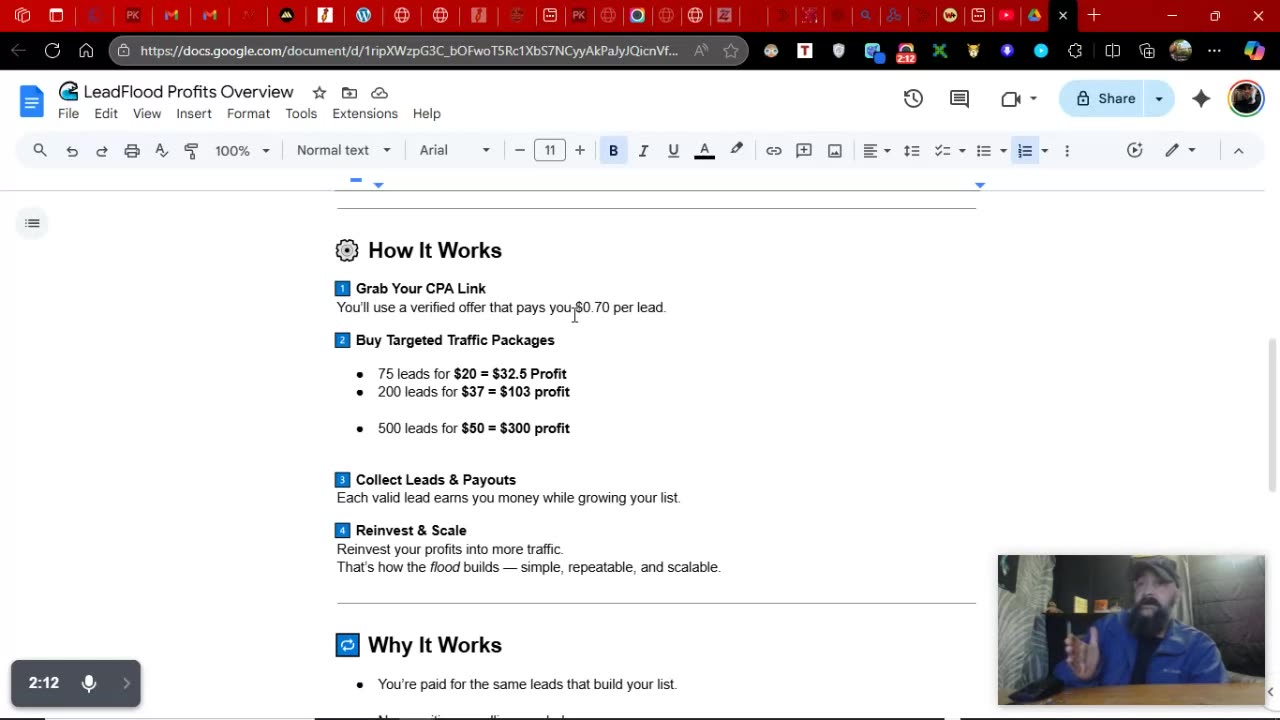Insert an image
This screenshot has height=720, width=1280.
point(835,151)
